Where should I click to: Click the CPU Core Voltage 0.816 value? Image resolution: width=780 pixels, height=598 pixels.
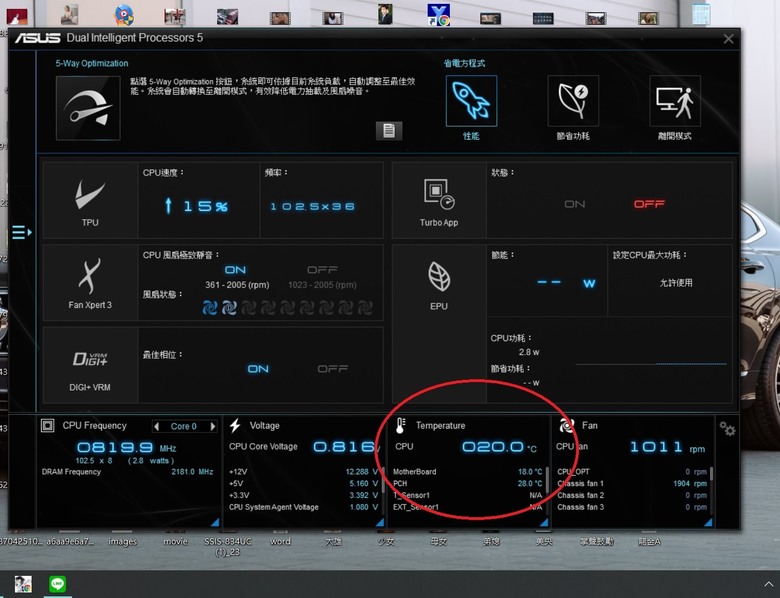point(344,447)
